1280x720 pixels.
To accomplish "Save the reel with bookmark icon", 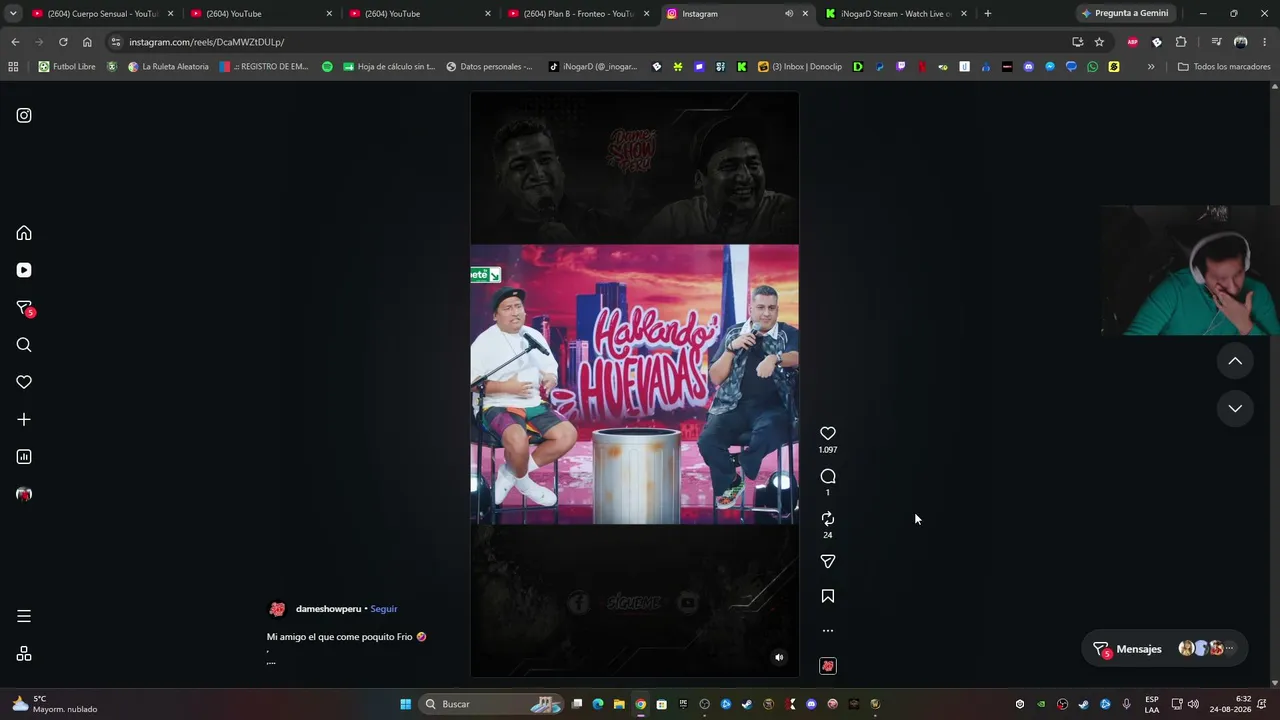I will pyautogui.click(x=828, y=596).
